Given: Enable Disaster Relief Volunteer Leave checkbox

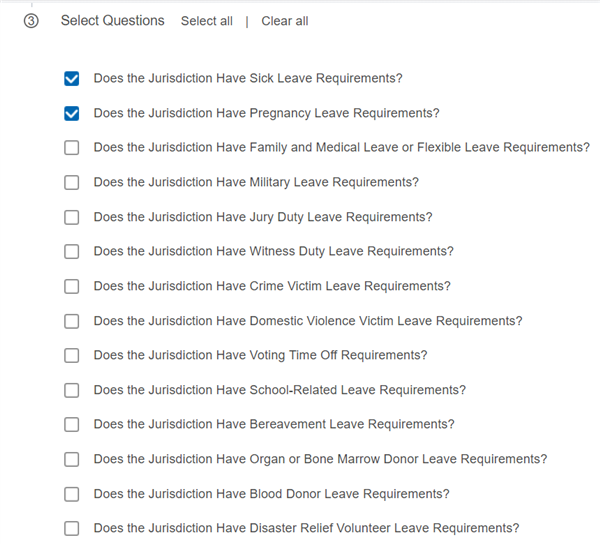Looking at the screenshot, I should point(72,529).
